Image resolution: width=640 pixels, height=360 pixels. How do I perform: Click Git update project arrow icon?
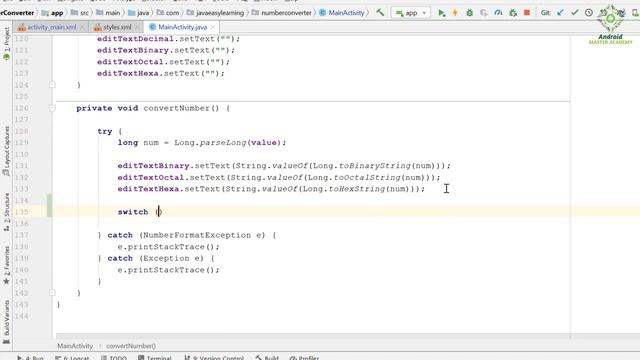(560, 13)
